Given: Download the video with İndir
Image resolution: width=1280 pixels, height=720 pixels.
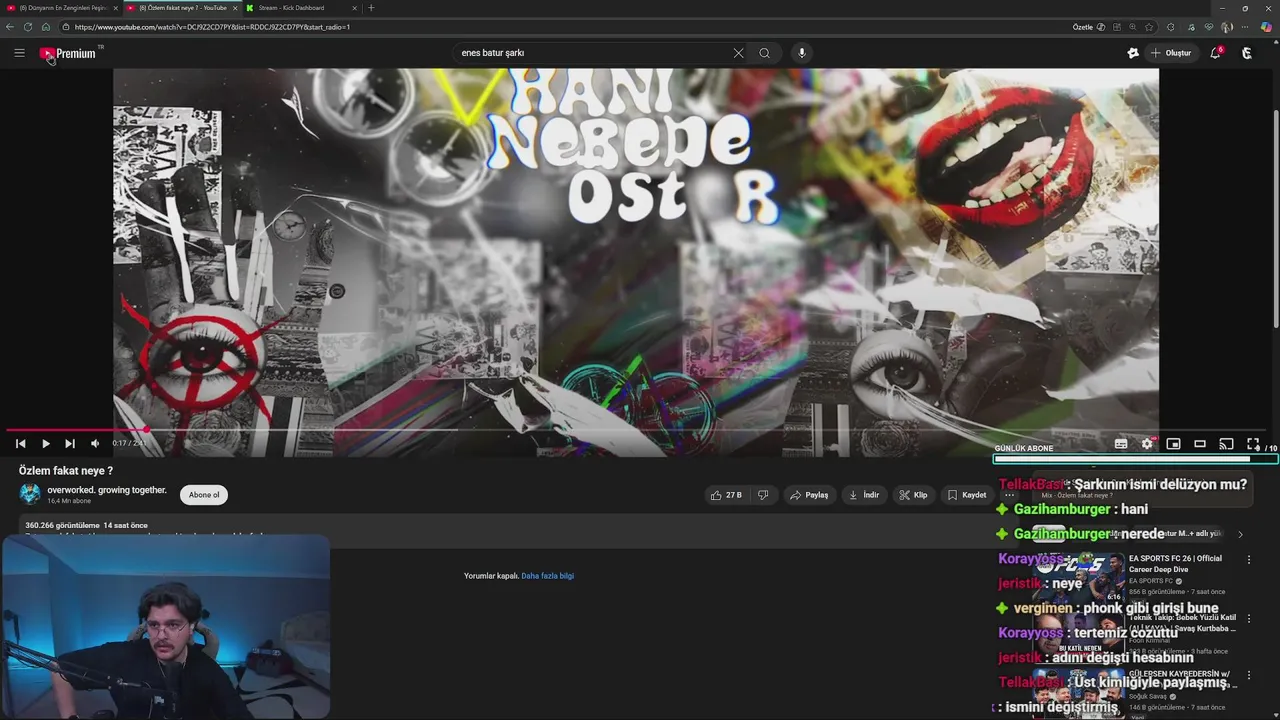Looking at the screenshot, I should click(863, 495).
